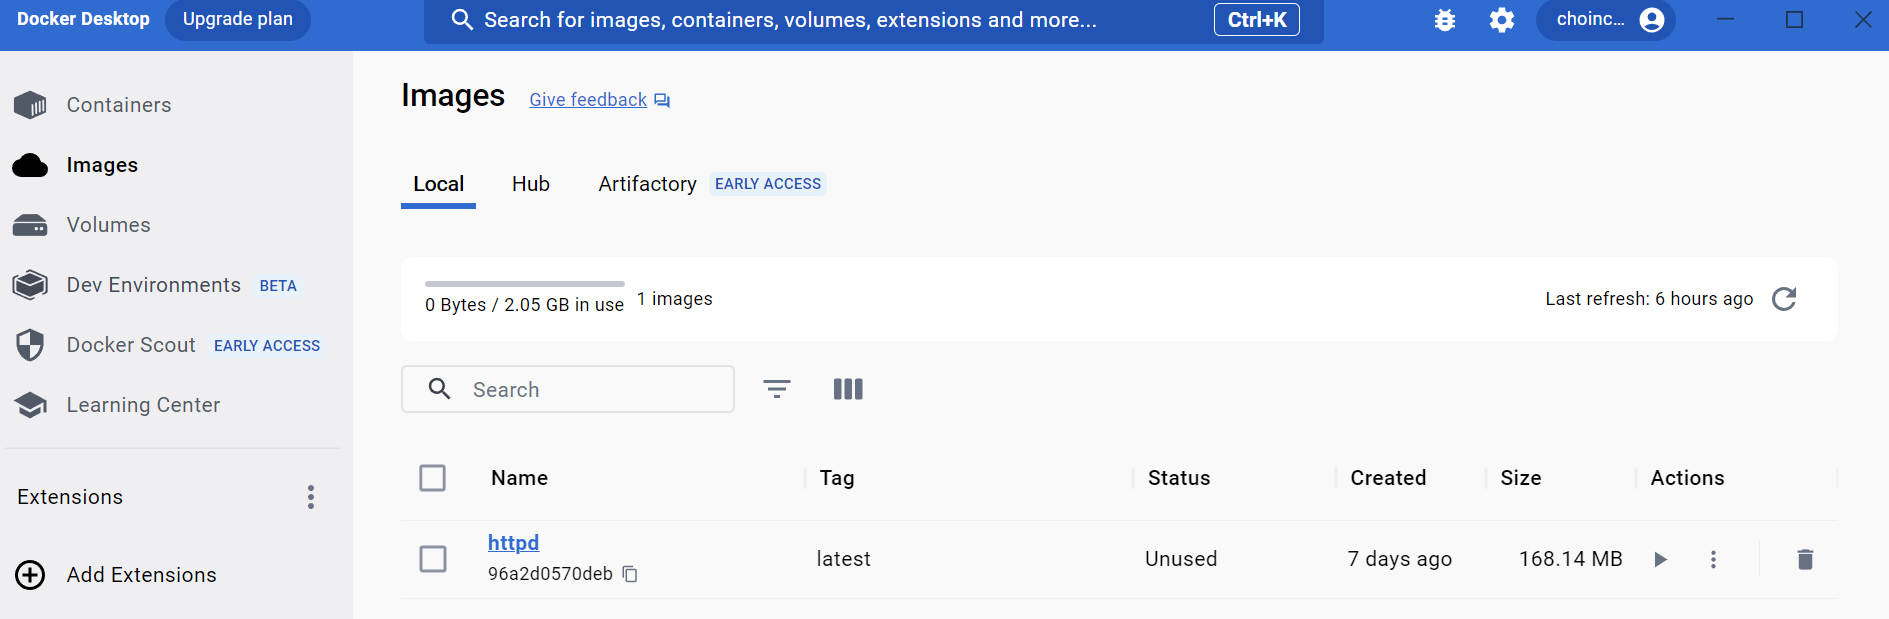Screen dimensions: 1889x619
Task: Open Learning Center in the sidebar
Action: click(143, 405)
